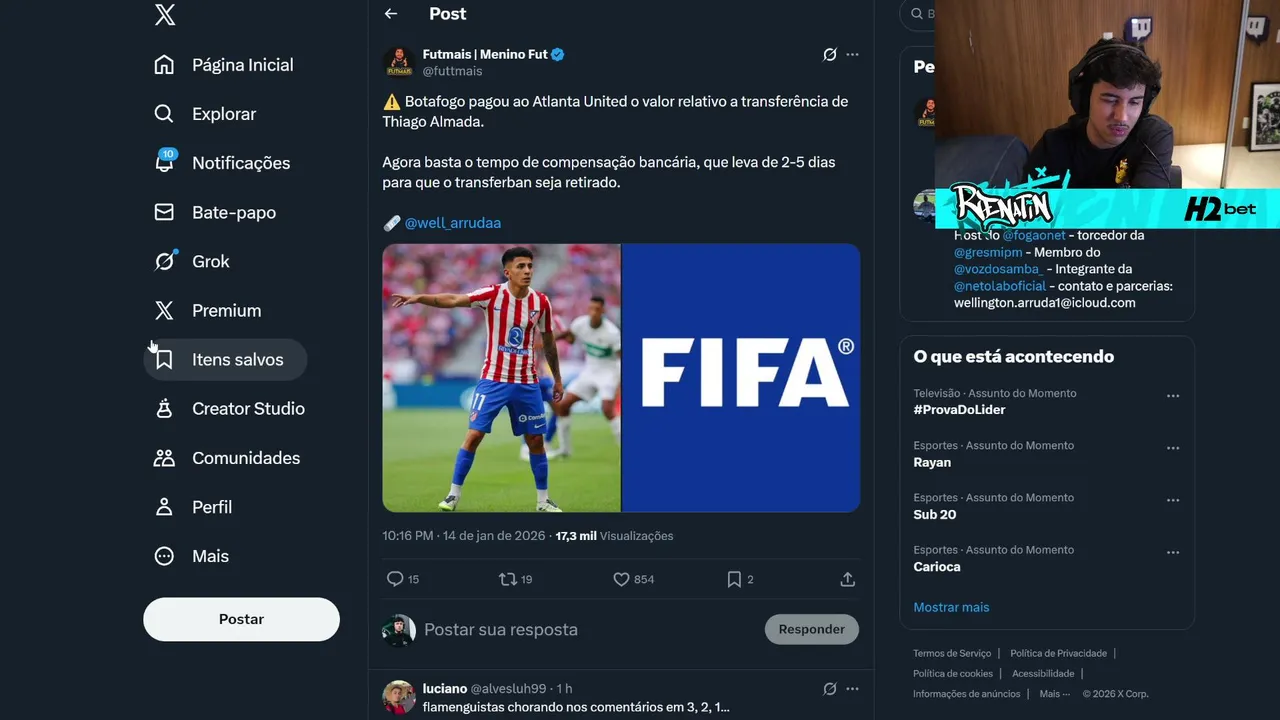Open the more options menu on Futmais post
This screenshot has height=720, width=1280.
(852, 55)
